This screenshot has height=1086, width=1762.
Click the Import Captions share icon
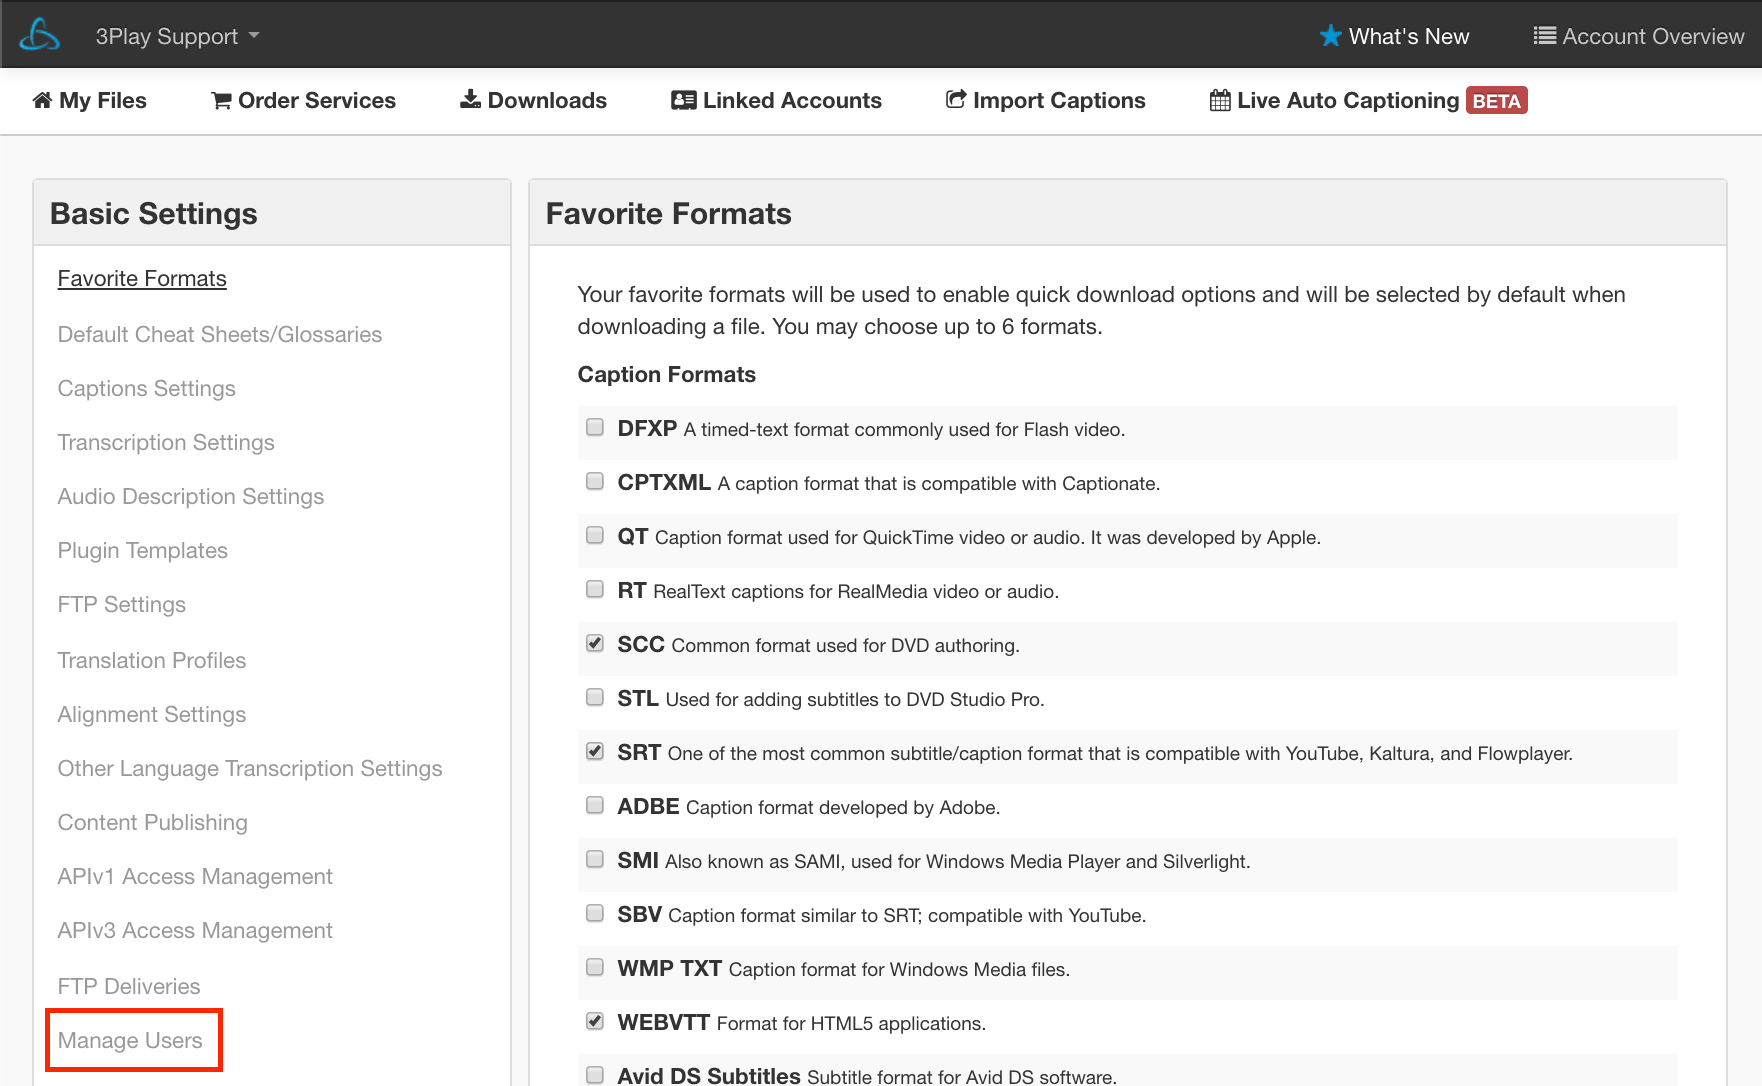click(x=956, y=100)
